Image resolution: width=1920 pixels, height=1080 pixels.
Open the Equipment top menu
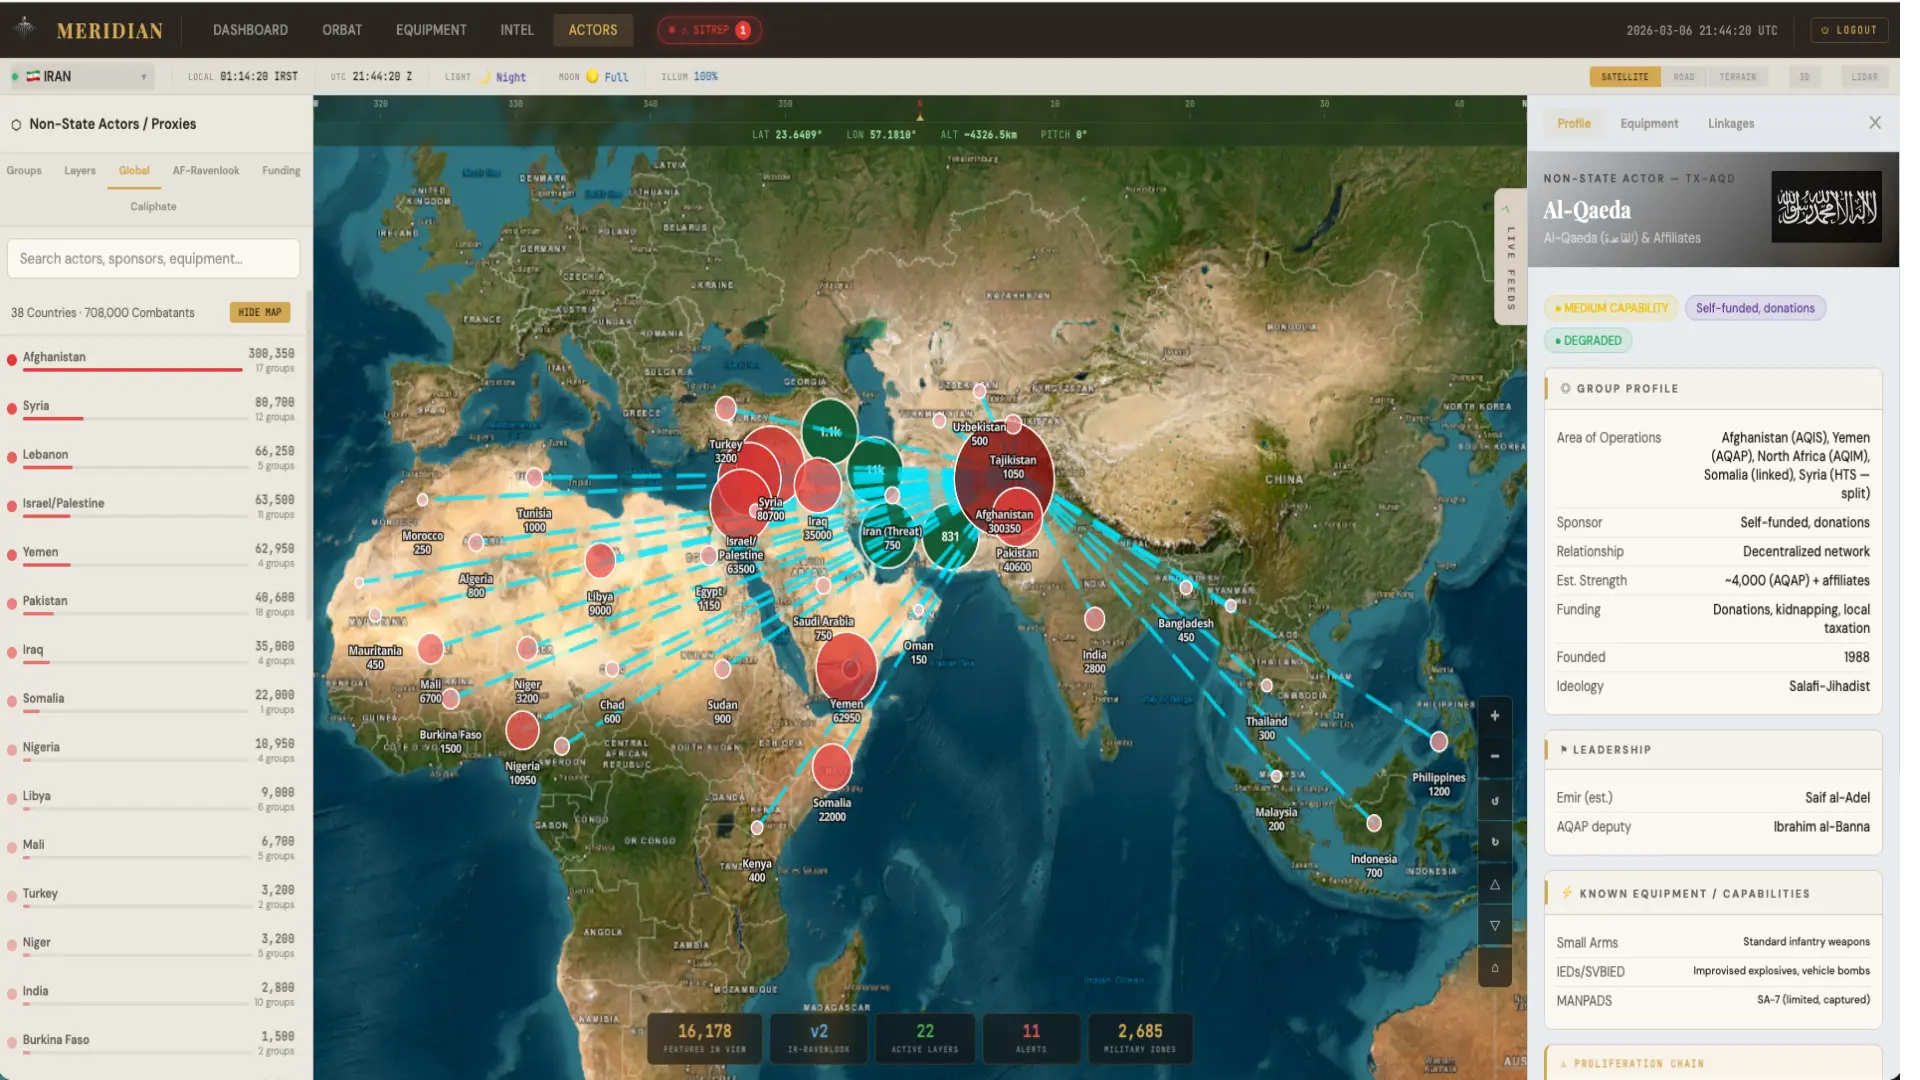tap(431, 30)
